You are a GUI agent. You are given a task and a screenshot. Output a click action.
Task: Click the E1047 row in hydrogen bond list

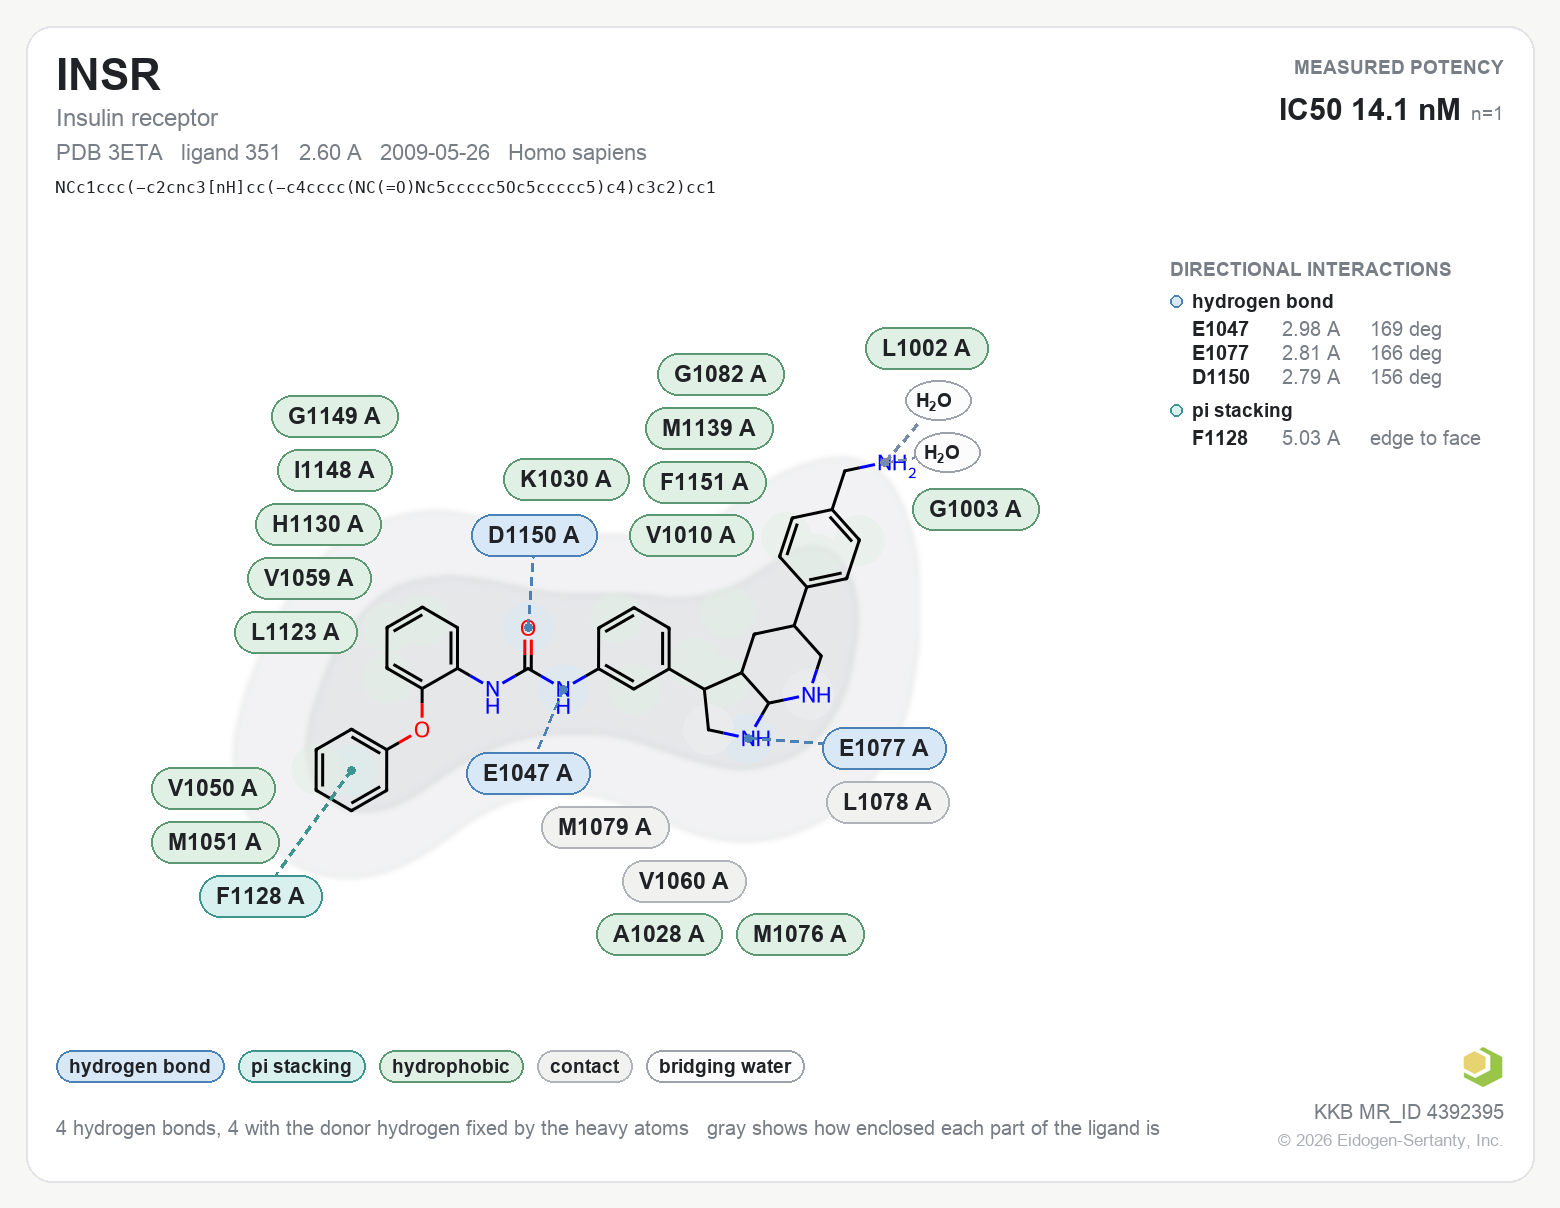[1317, 330]
